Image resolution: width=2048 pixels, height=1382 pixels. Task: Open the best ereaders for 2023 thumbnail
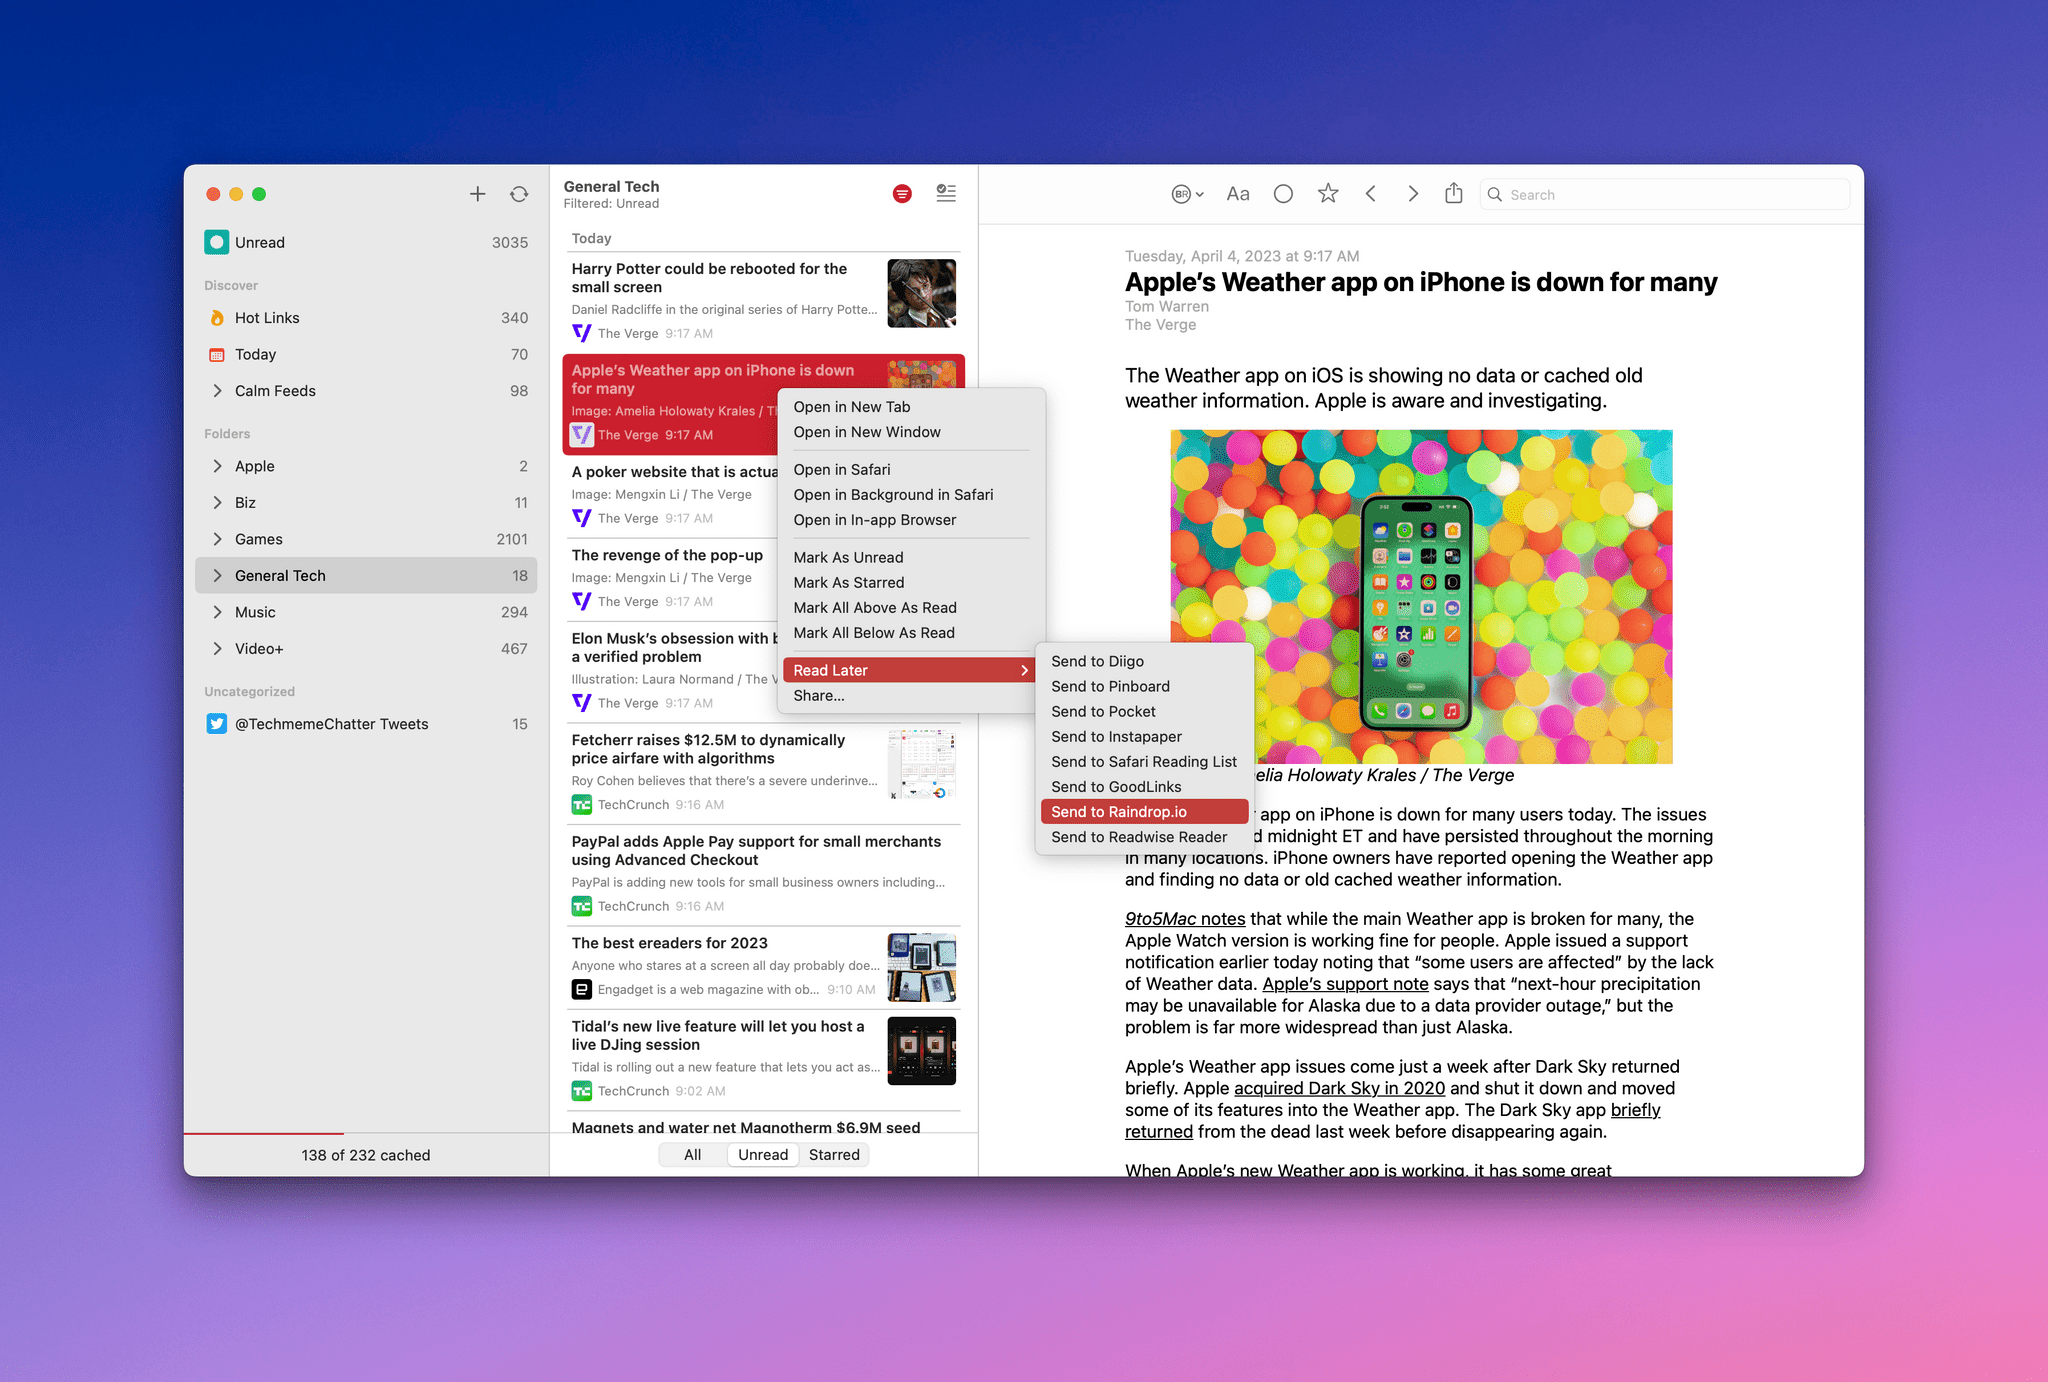pyautogui.click(x=922, y=967)
